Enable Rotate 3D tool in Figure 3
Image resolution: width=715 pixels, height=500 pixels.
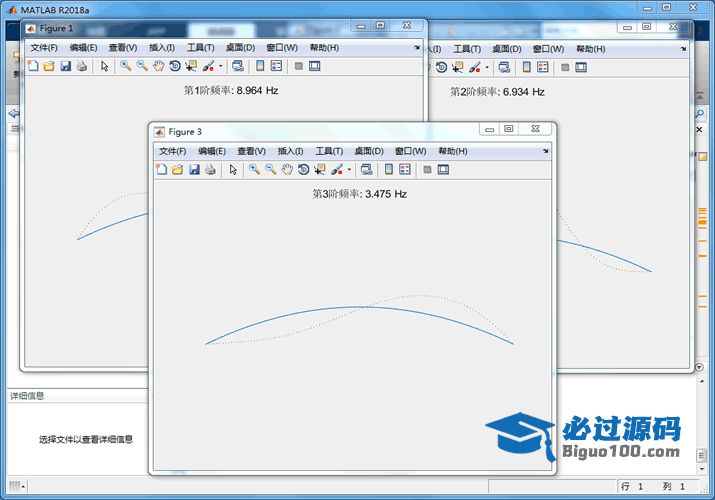[303, 170]
